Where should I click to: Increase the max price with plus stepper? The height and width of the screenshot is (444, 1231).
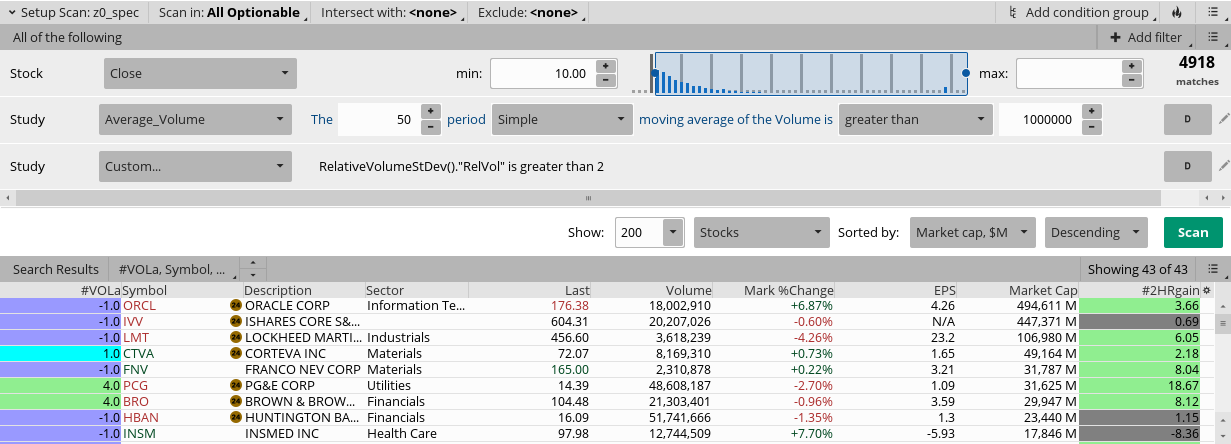click(x=1132, y=66)
